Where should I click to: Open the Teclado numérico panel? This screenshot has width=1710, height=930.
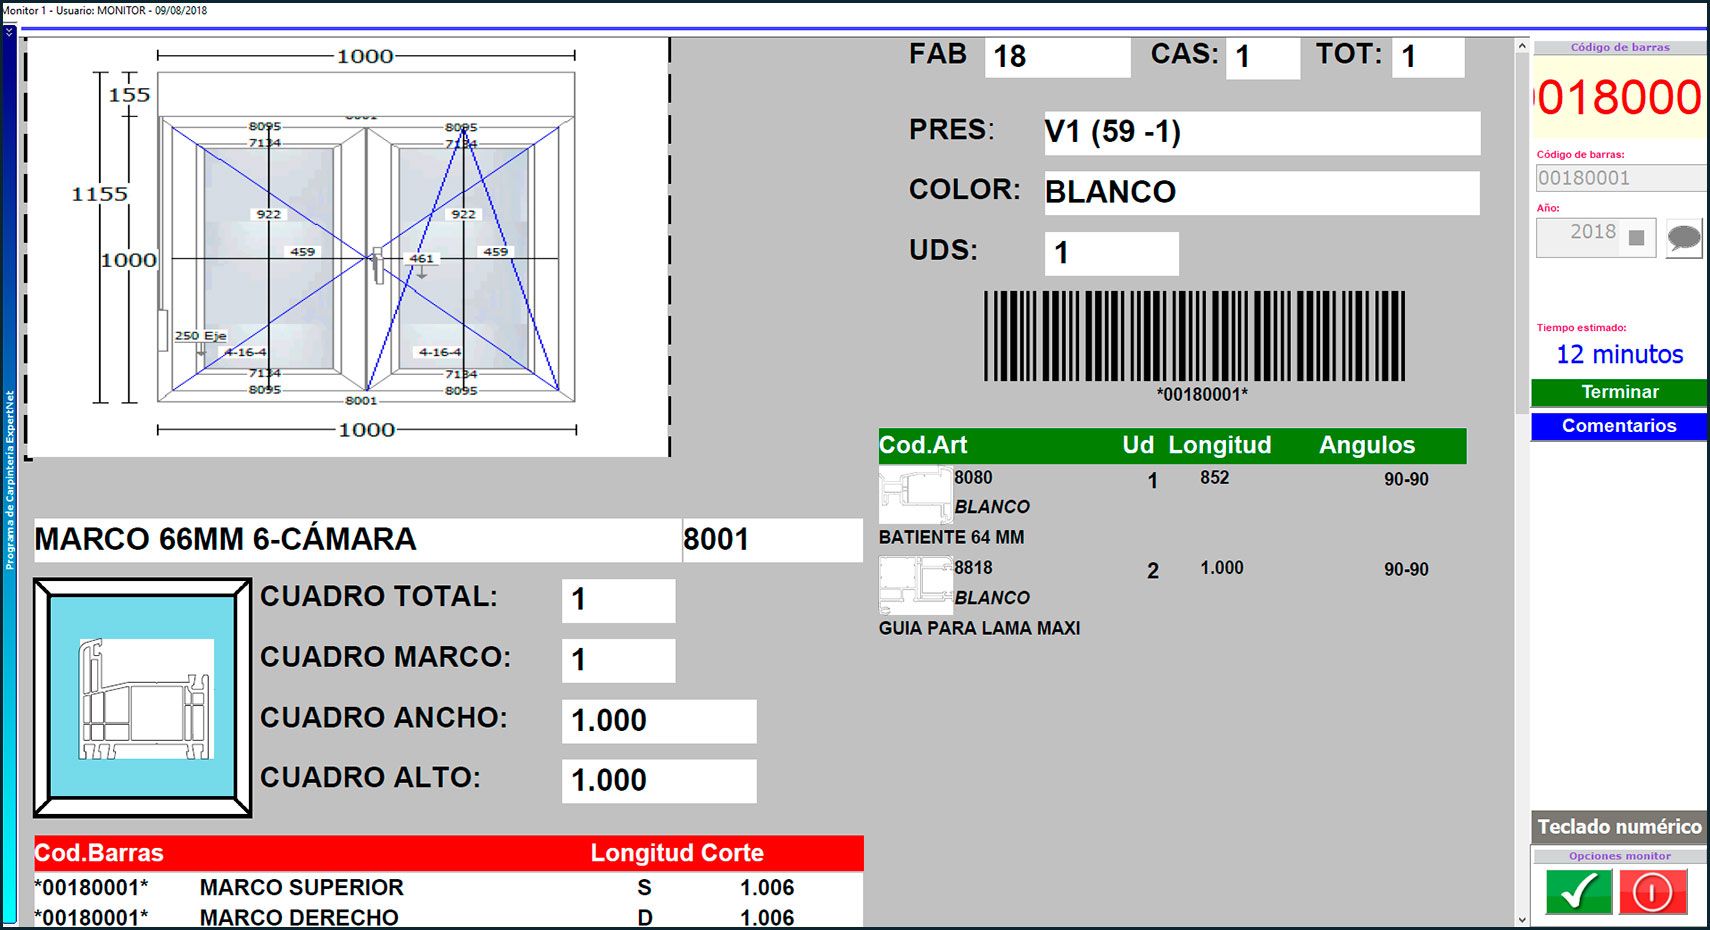pos(1618,827)
